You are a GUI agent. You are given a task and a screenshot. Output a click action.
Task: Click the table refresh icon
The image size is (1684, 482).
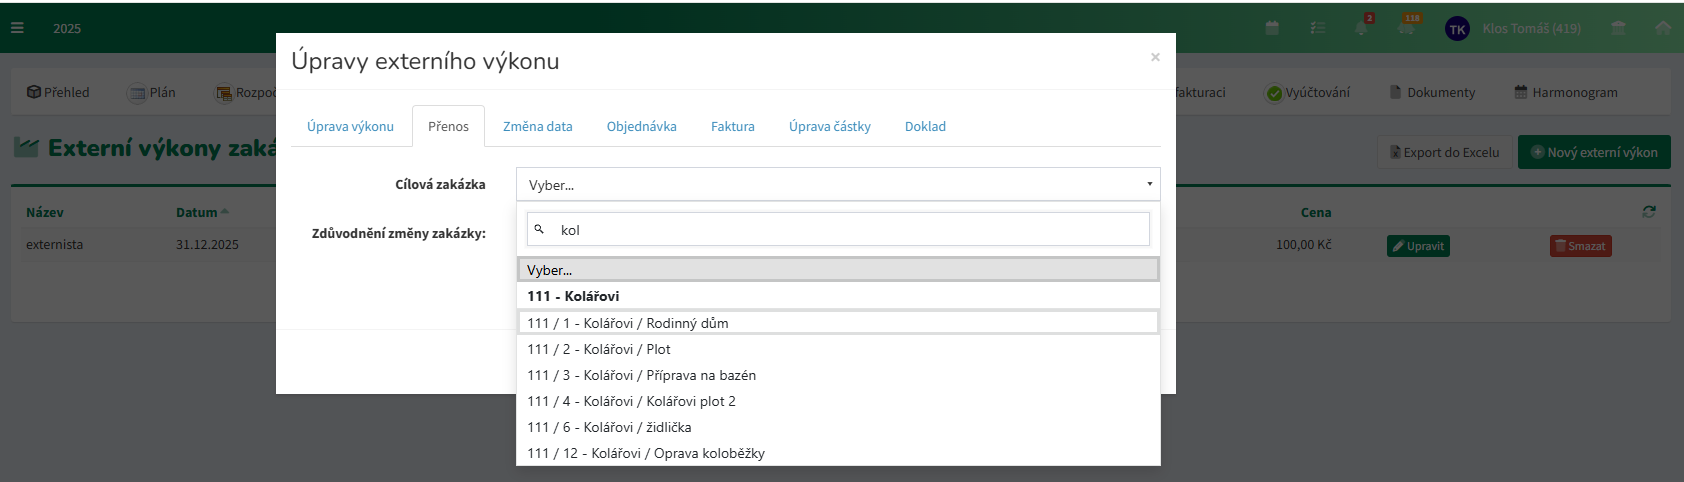pyautogui.click(x=1648, y=212)
